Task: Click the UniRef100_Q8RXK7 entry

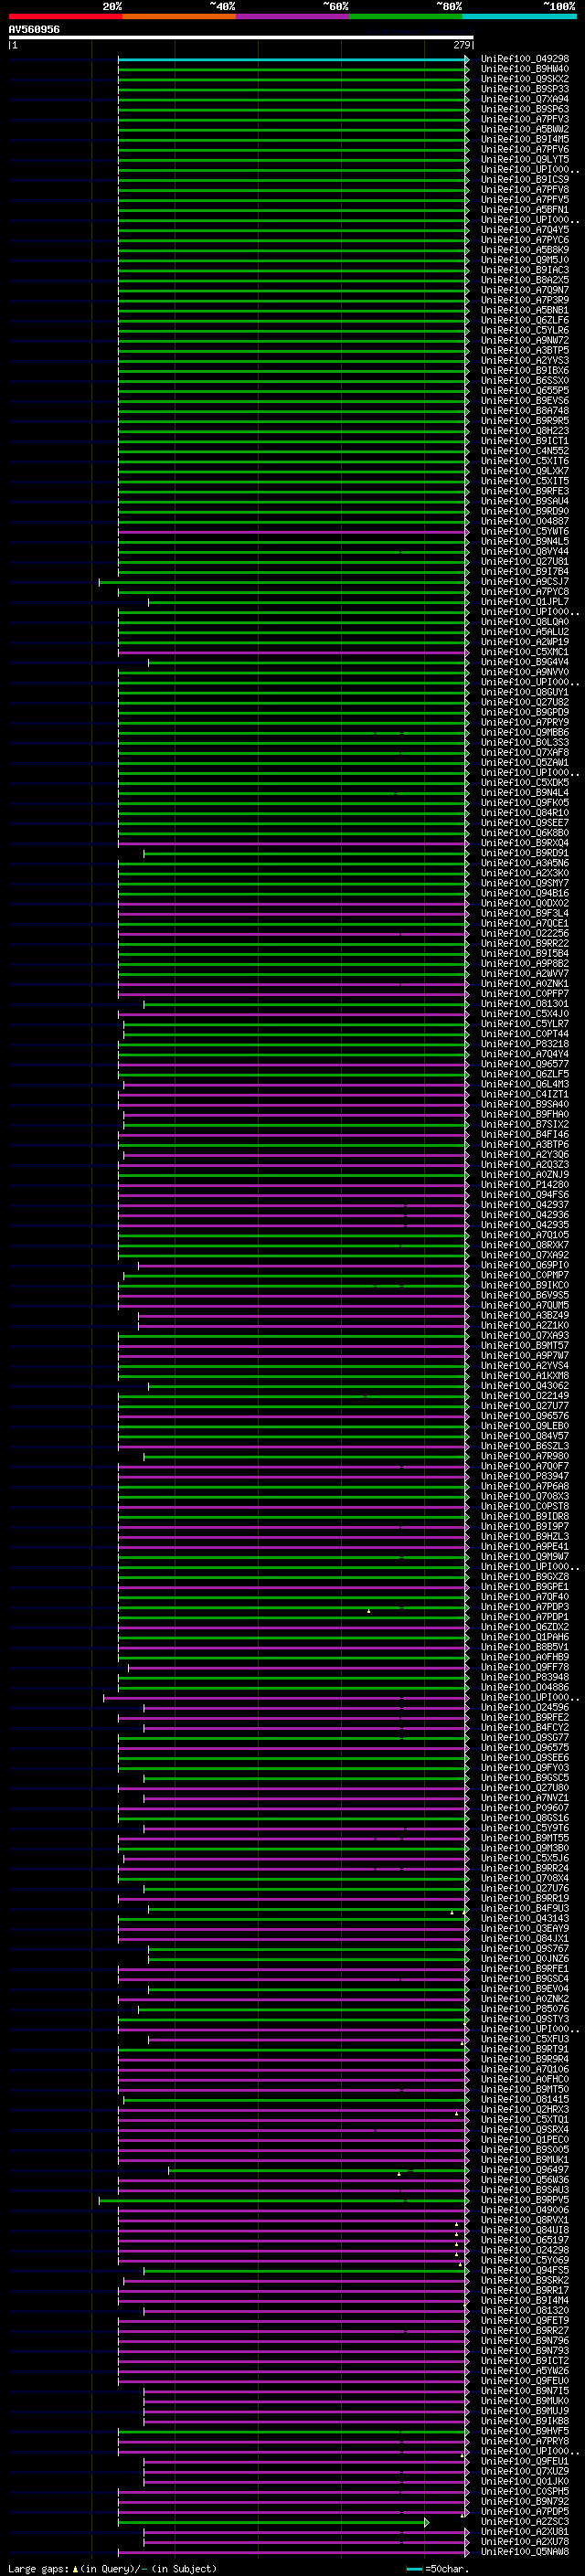Action: pos(524,1245)
